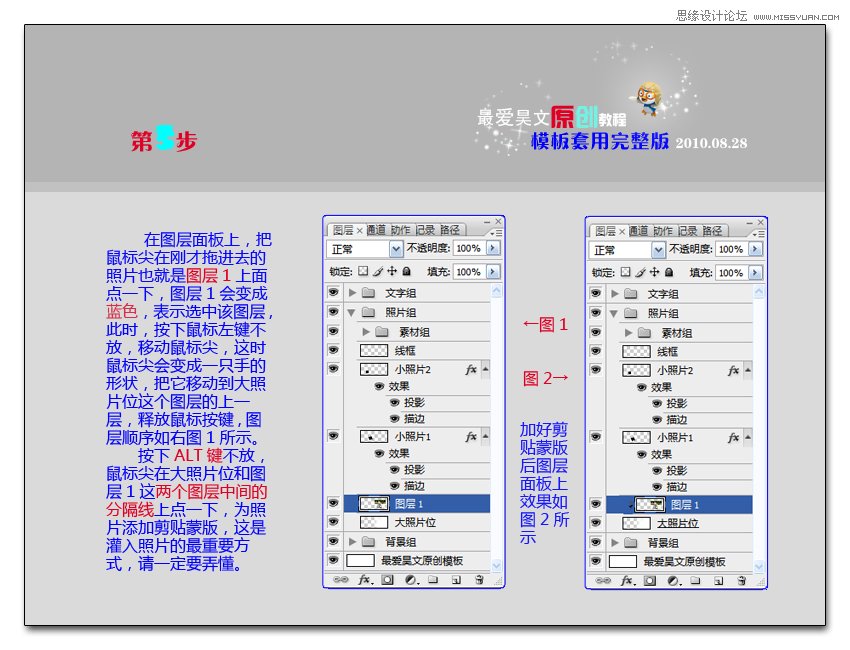Image resolution: width=850 pixels, height=650 pixels.
Task: Click trash delete icon in right panel
Action: point(742,581)
